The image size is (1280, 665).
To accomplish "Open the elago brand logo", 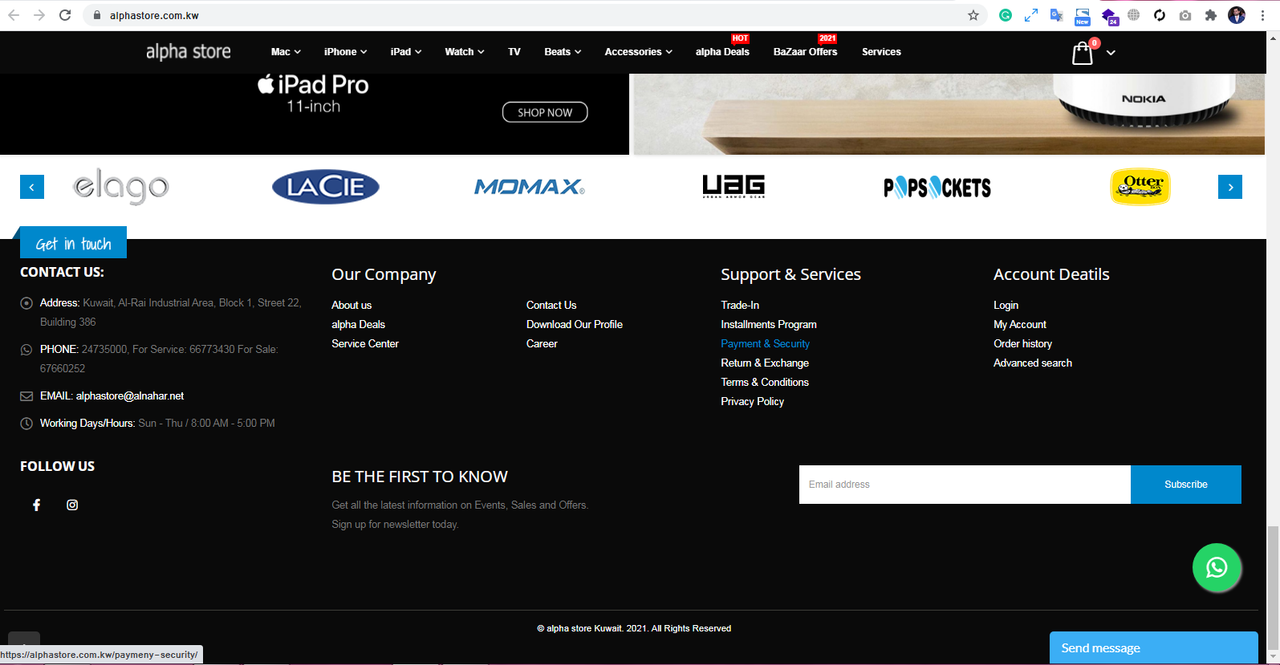I will pos(121,187).
